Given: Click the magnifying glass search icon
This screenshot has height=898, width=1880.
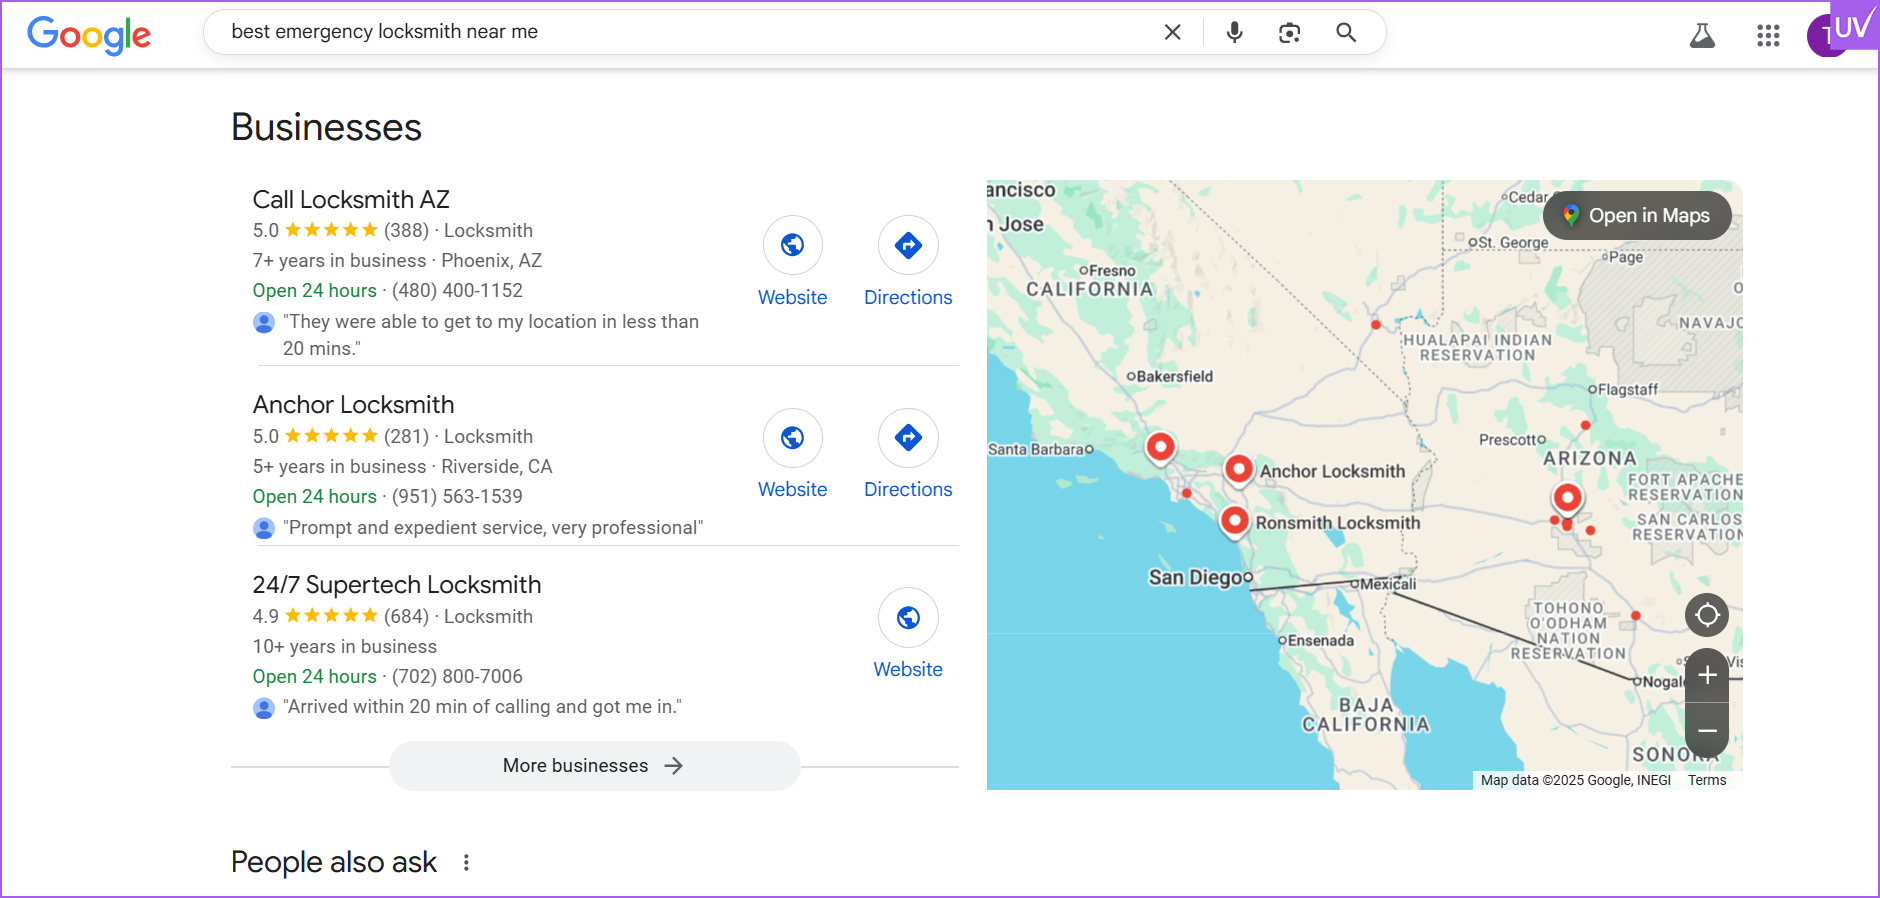Looking at the screenshot, I should (x=1346, y=32).
